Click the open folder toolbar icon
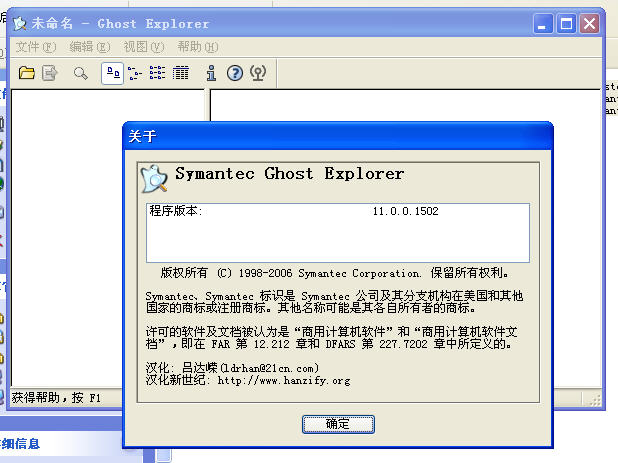This screenshot has width=618, height=463. (x=27, y=73)
